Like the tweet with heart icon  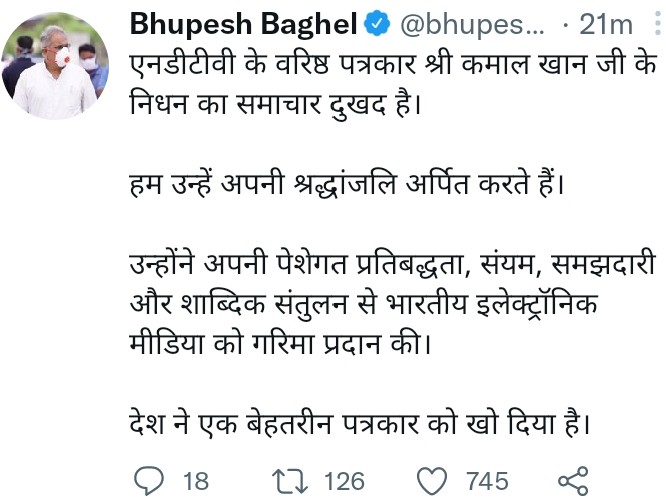tap(432, 481)
